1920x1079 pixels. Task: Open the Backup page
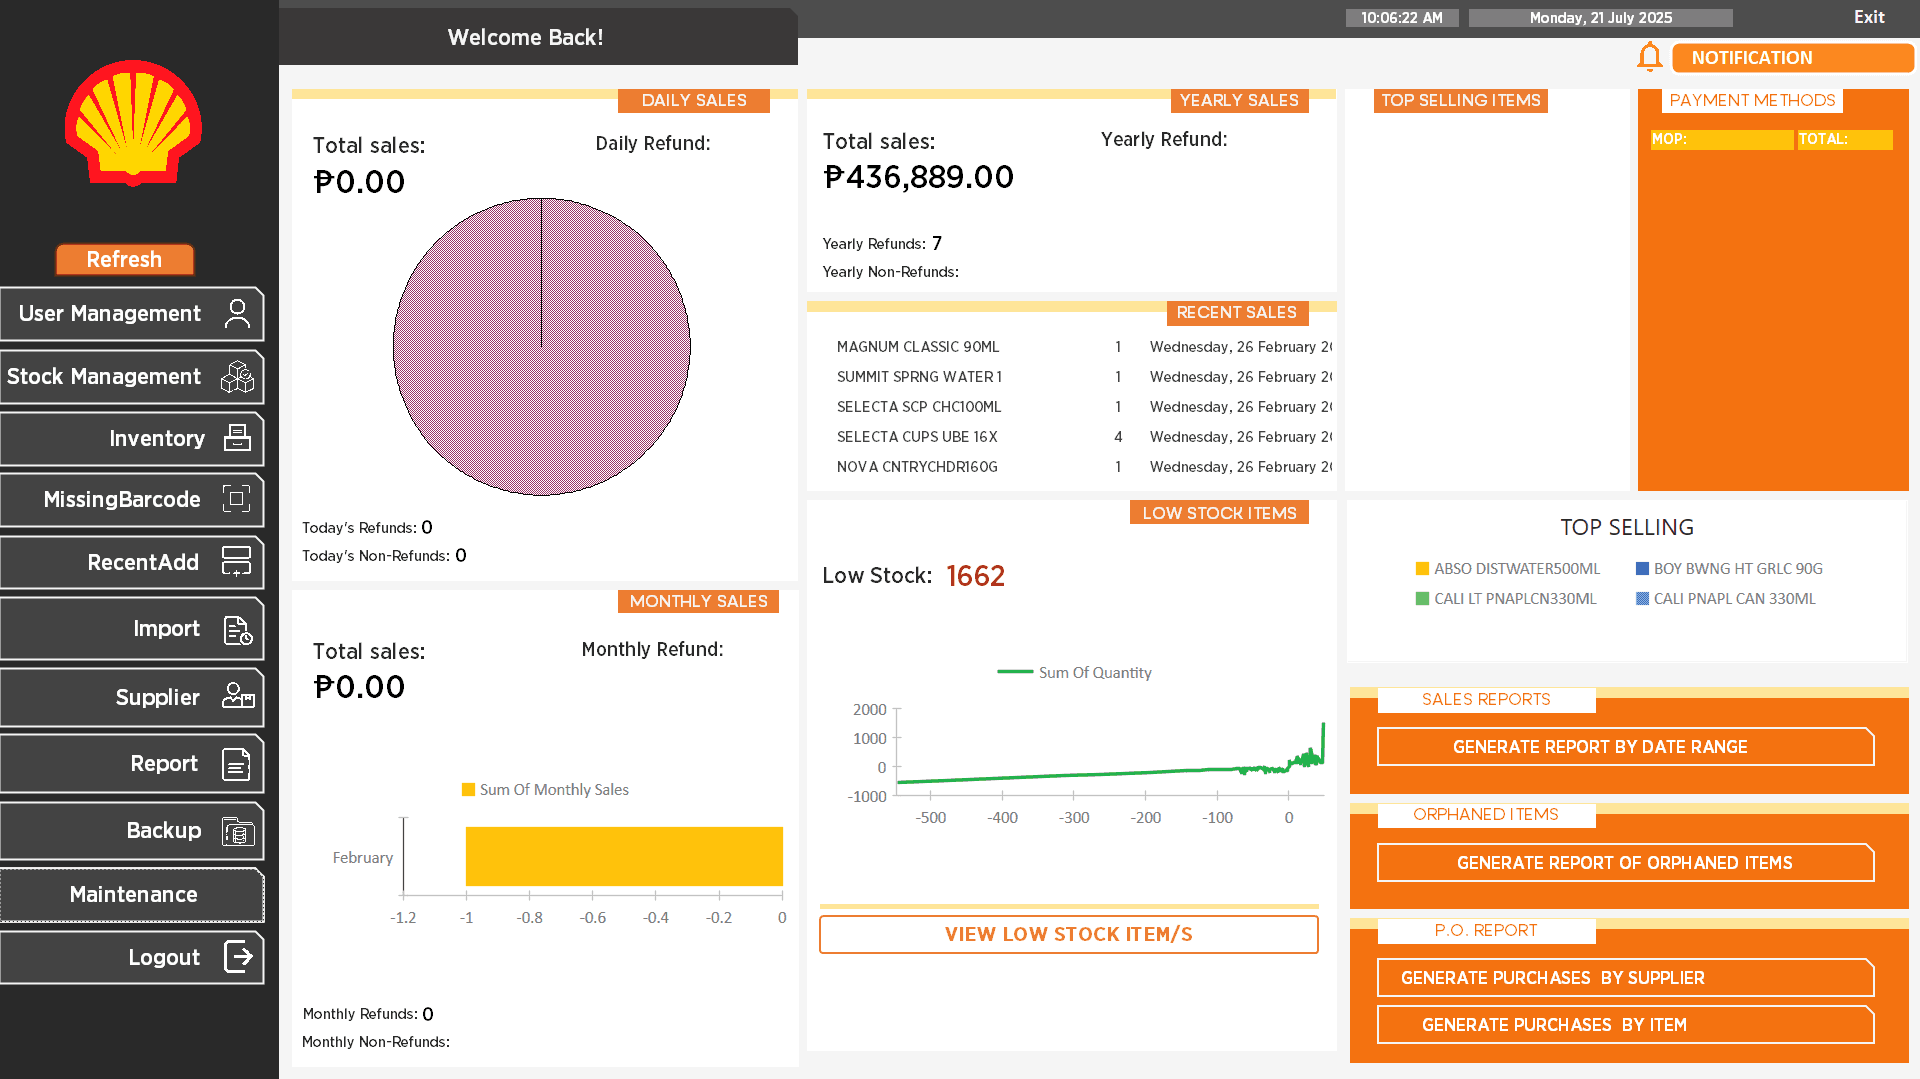tap(132, 831)
